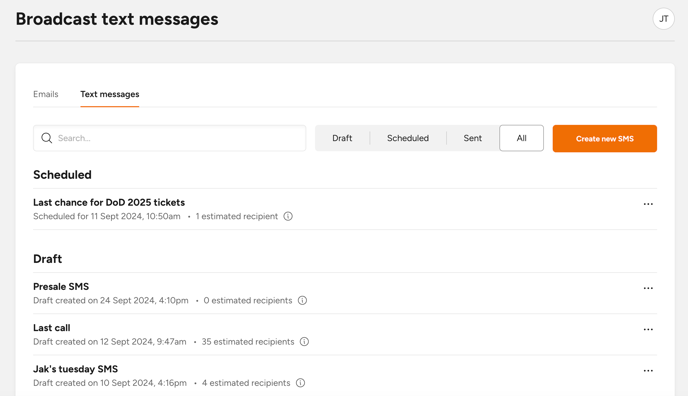Screen dimensions: 688x396
Task: Create a new SMS
Action: point(605,139)
